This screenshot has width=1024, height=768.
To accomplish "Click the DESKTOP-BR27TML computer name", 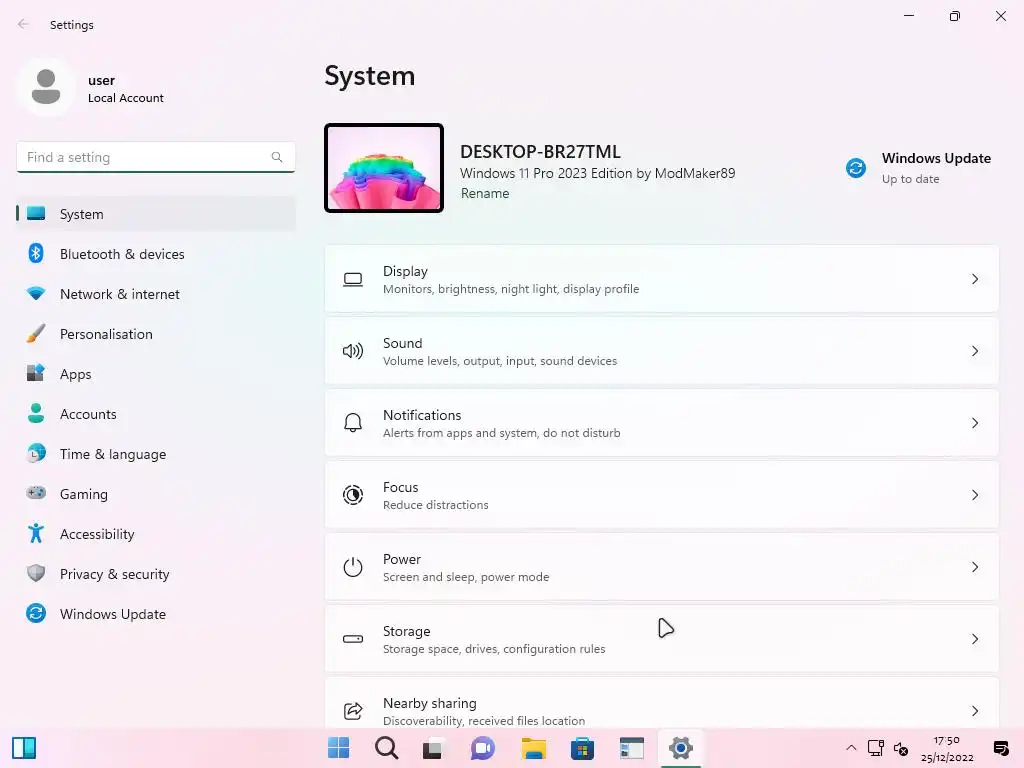I will coord(540,152).
